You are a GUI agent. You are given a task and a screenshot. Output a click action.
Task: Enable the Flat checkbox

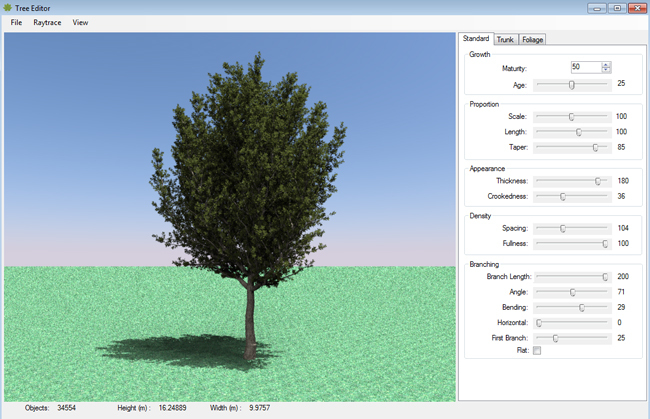537,351
